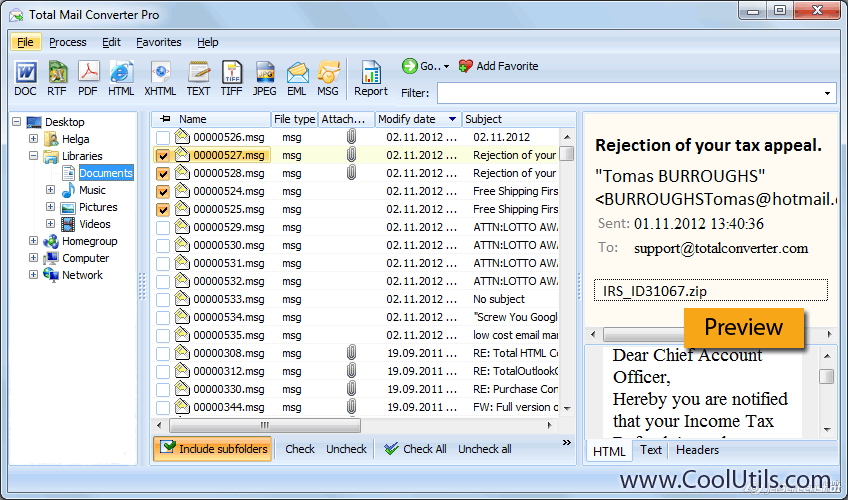Sort by the Modify date column
Screen dimensions: 848x500
[418, 119]
